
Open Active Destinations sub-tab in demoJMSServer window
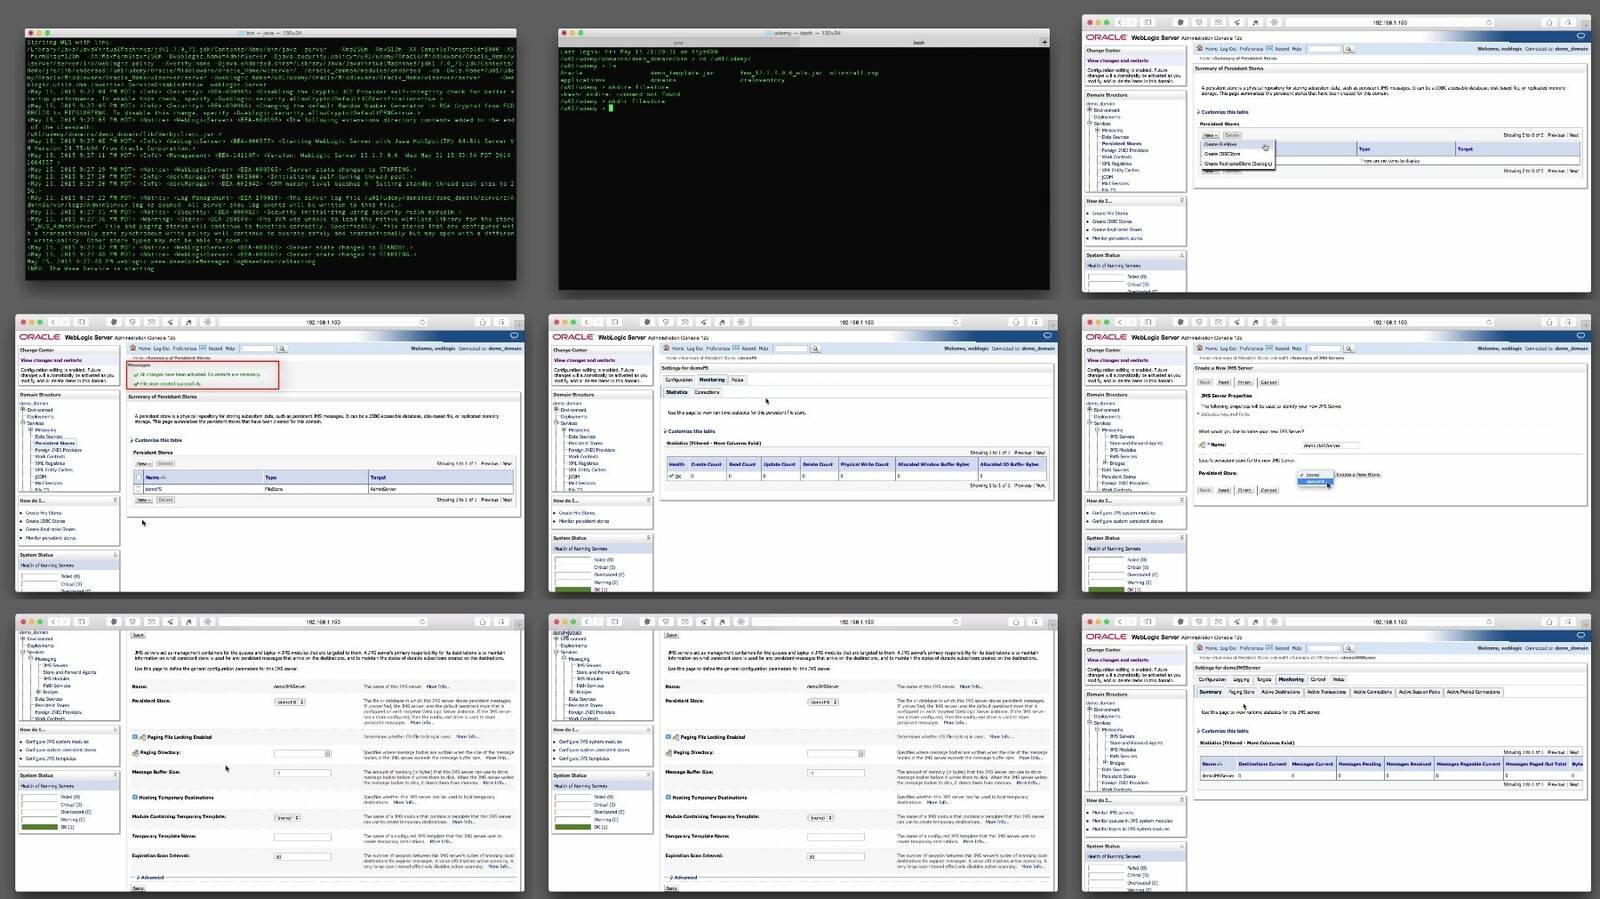[x=1280, y=692]
